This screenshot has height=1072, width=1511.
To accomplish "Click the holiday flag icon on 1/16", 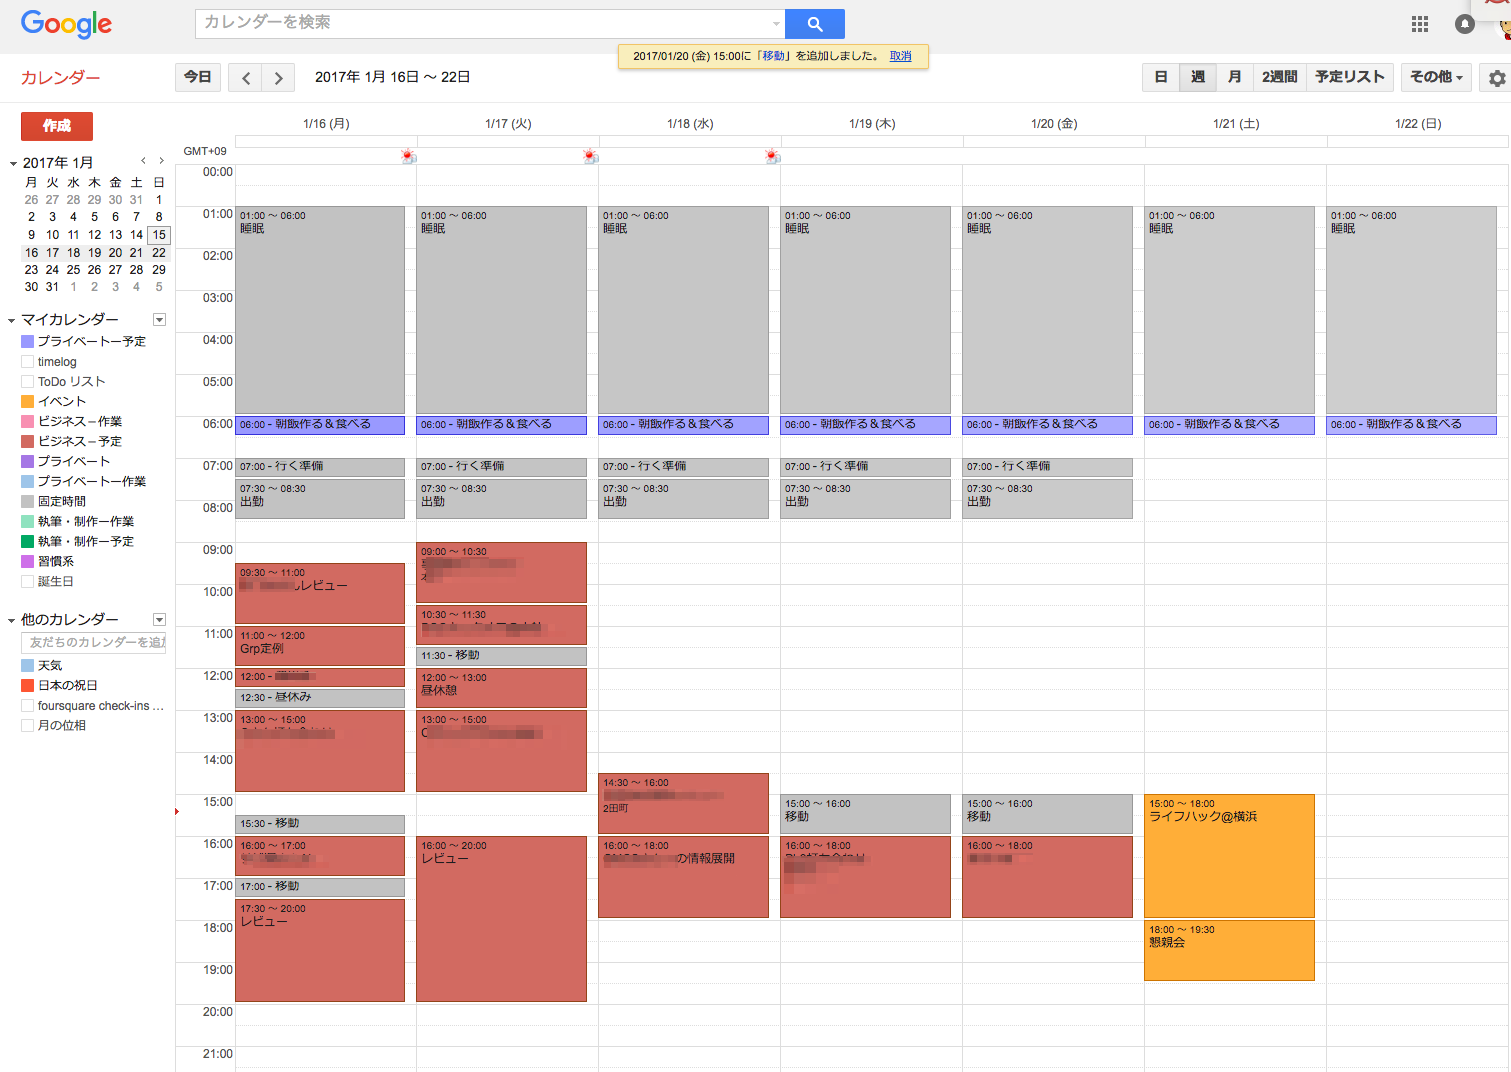I will (x=407, y=156).
